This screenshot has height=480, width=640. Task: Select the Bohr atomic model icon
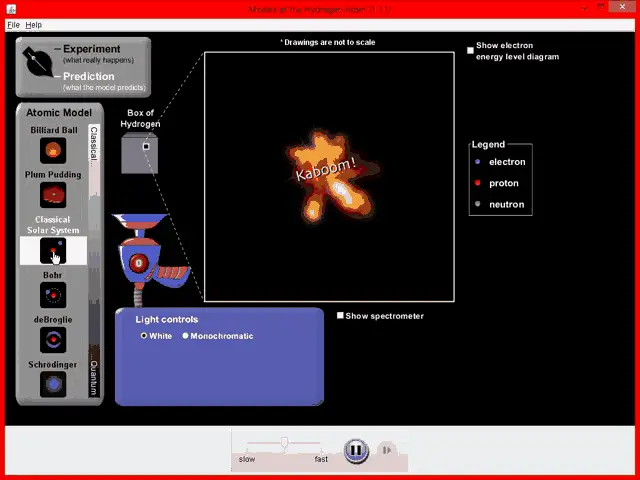[53, 295]
